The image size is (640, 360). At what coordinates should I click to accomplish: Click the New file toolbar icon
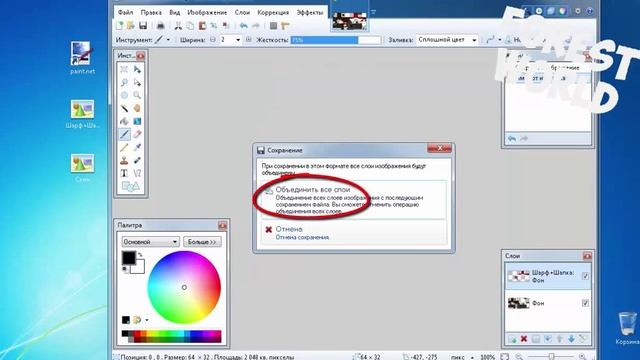[120, 26]
